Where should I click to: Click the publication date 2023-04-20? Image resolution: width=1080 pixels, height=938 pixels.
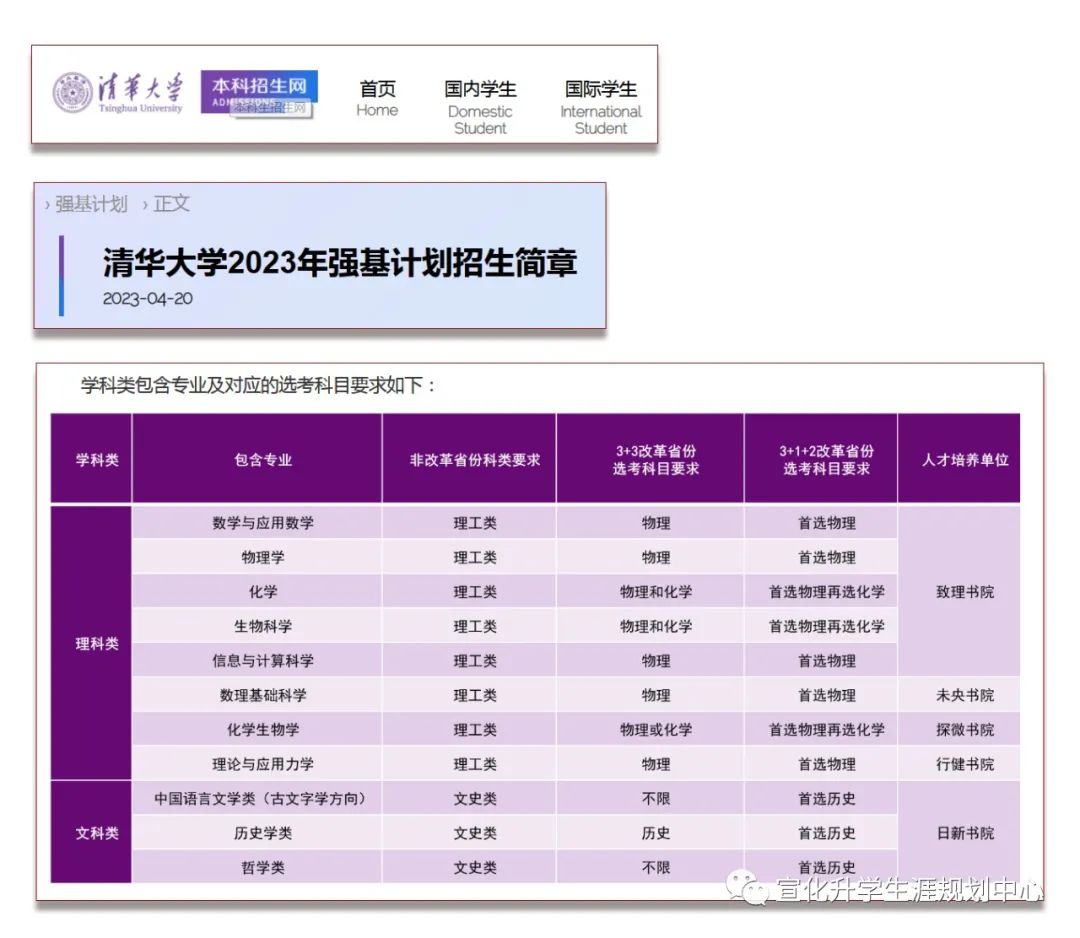point(147,299)
